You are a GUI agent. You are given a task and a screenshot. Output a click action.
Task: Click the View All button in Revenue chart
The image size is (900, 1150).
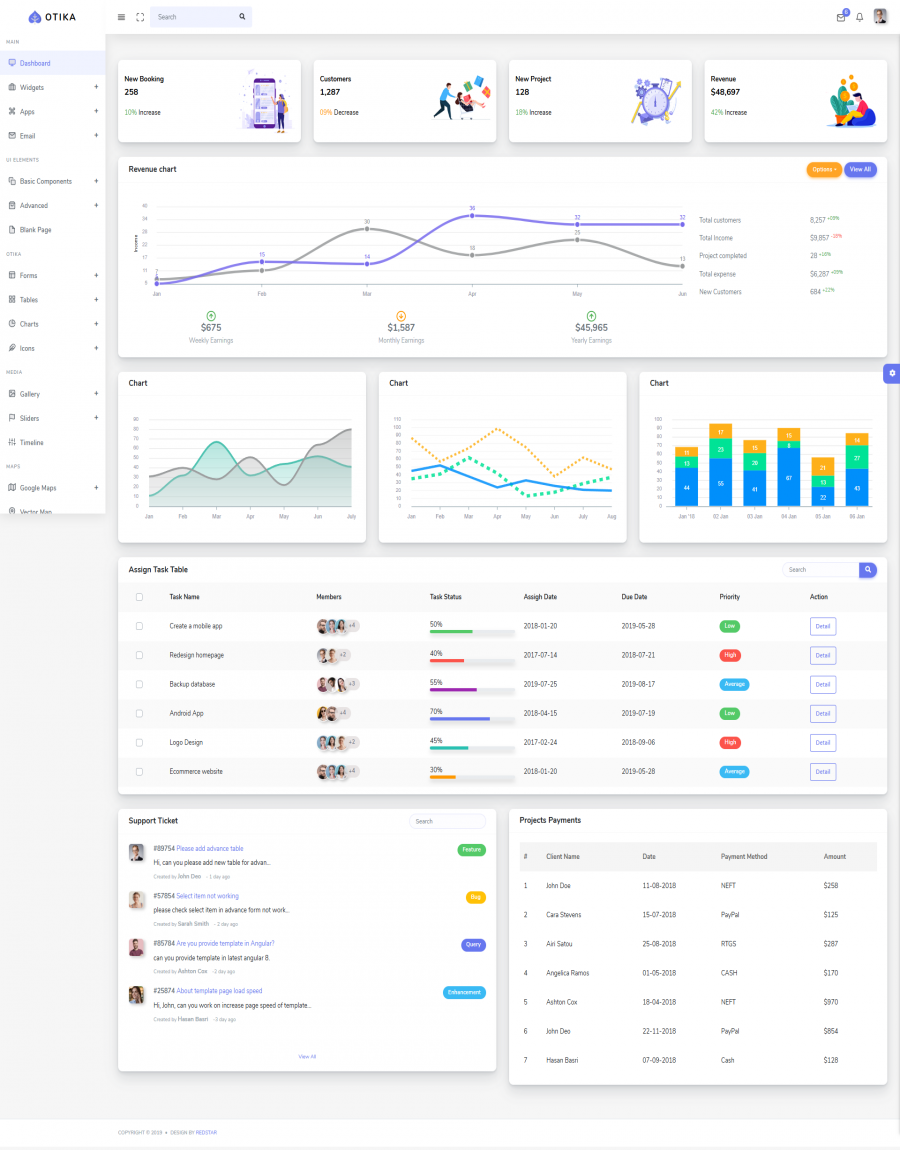860,170
